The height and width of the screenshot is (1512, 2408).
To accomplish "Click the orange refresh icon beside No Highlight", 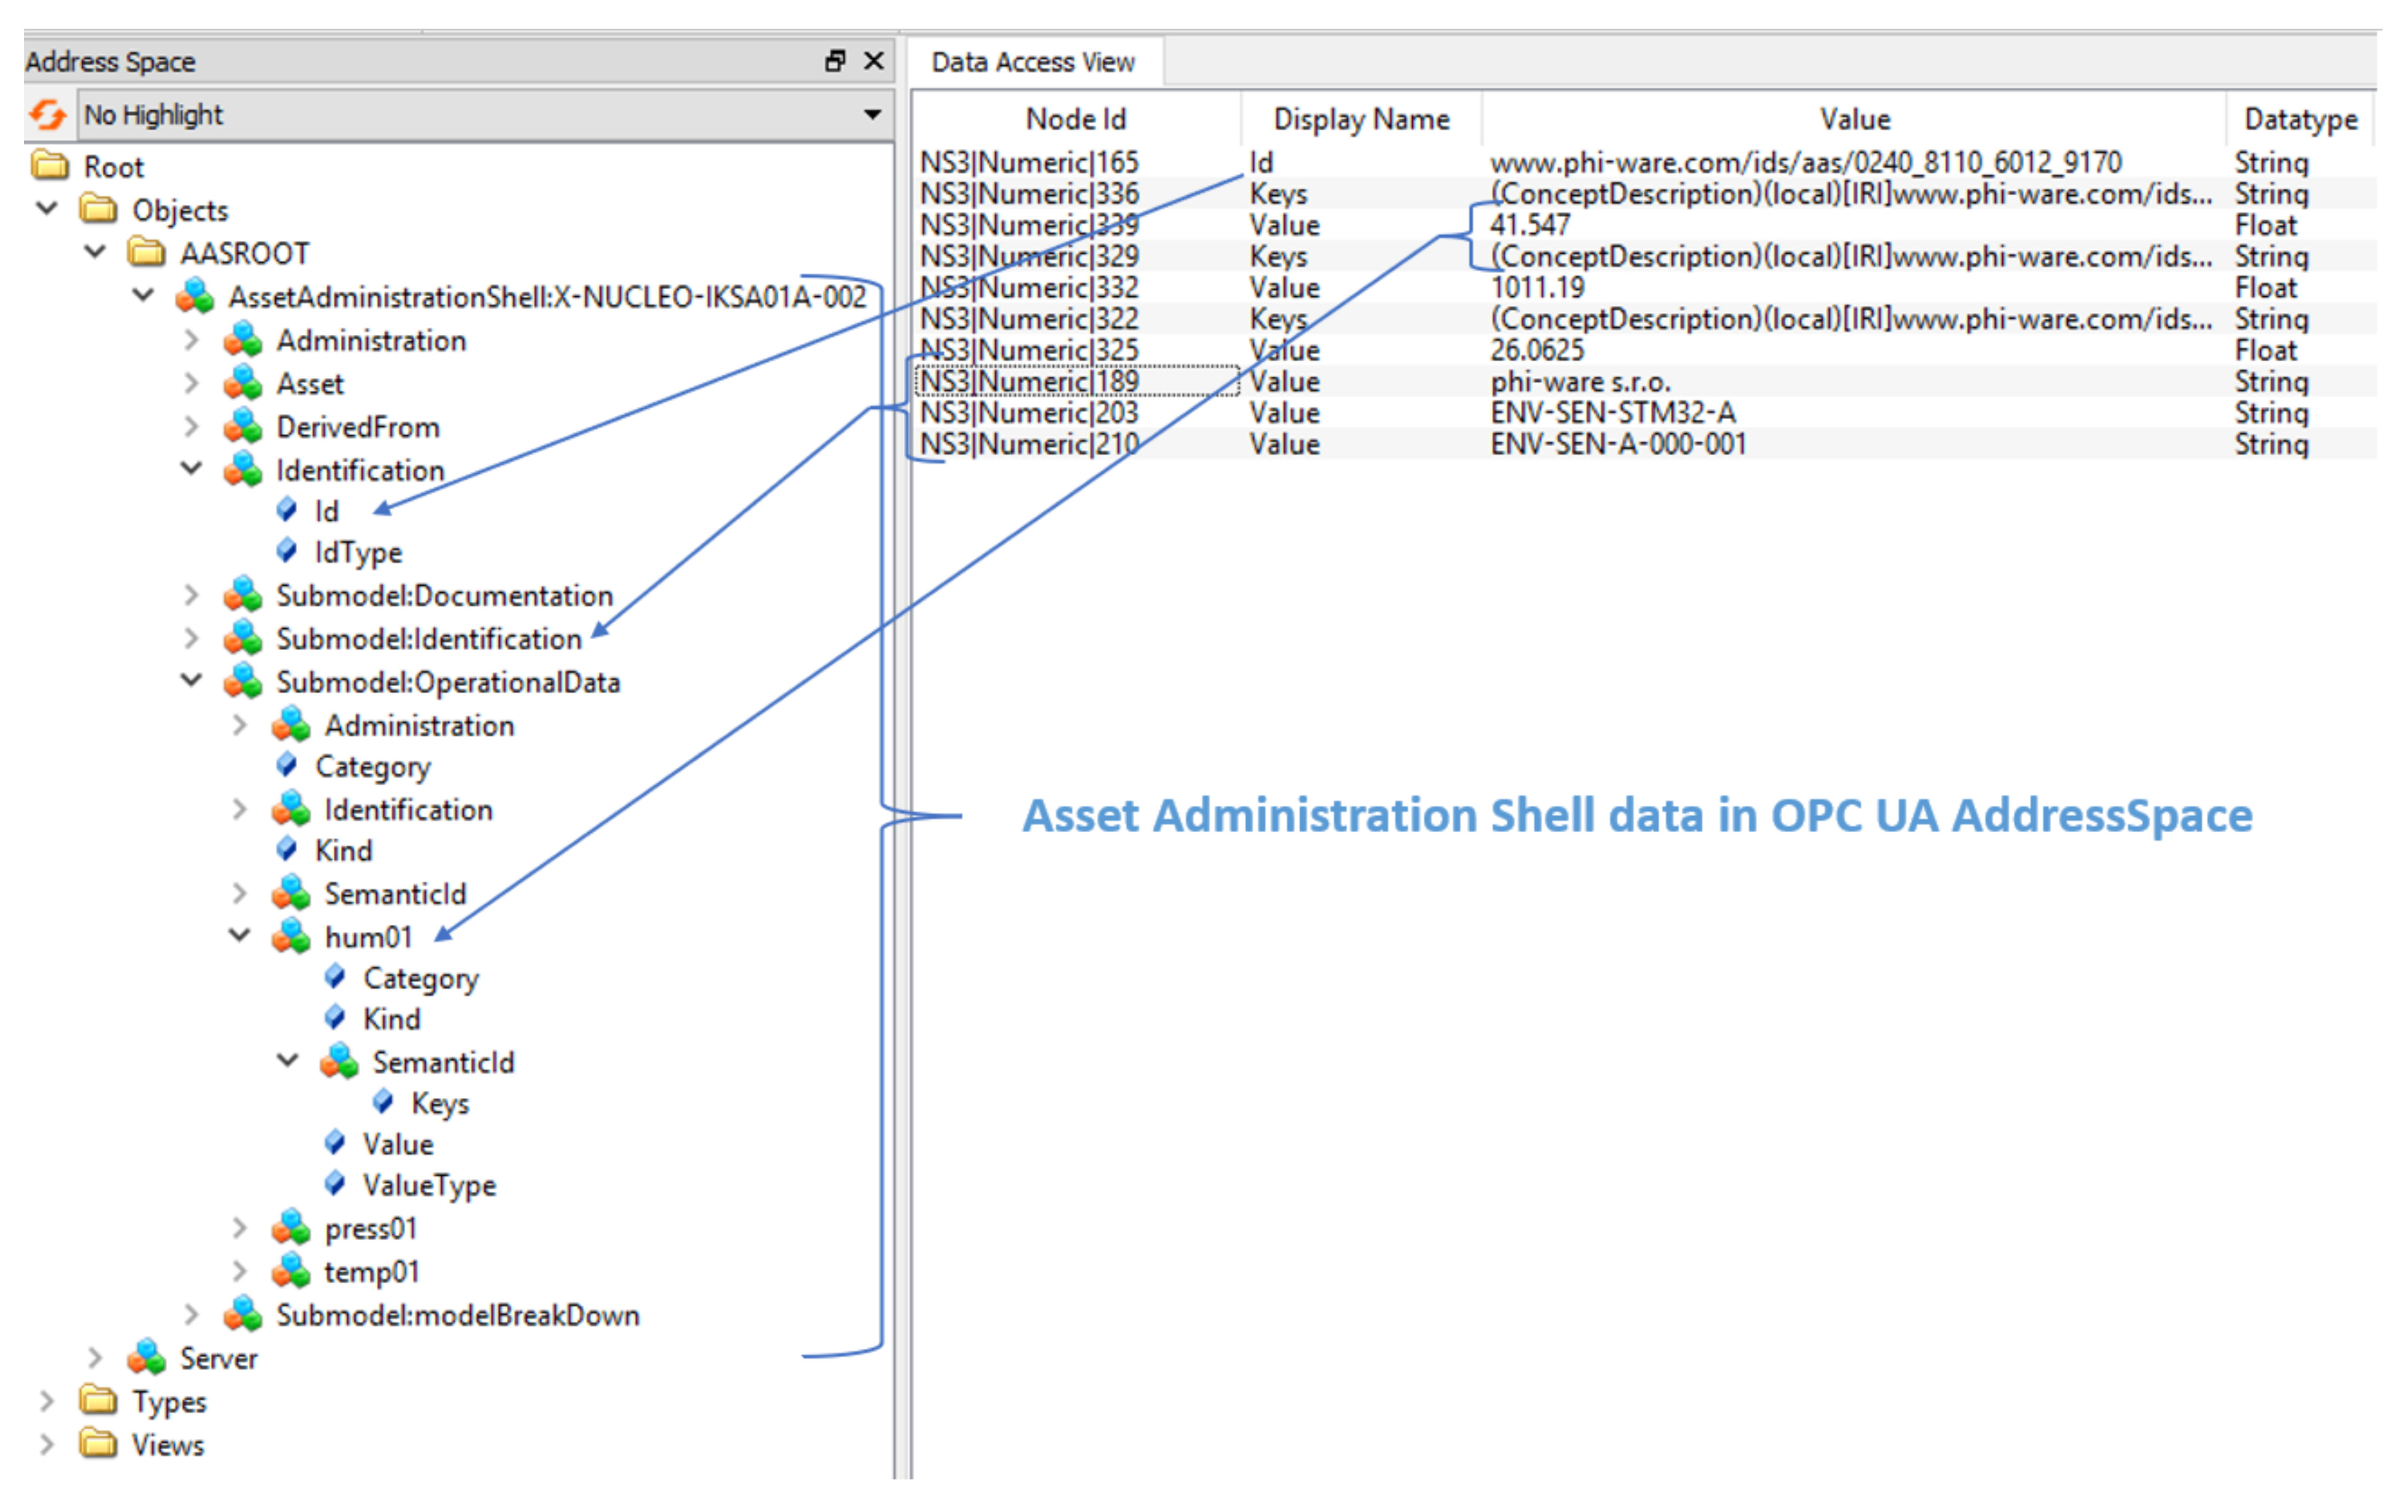I will tap(47, 115).
